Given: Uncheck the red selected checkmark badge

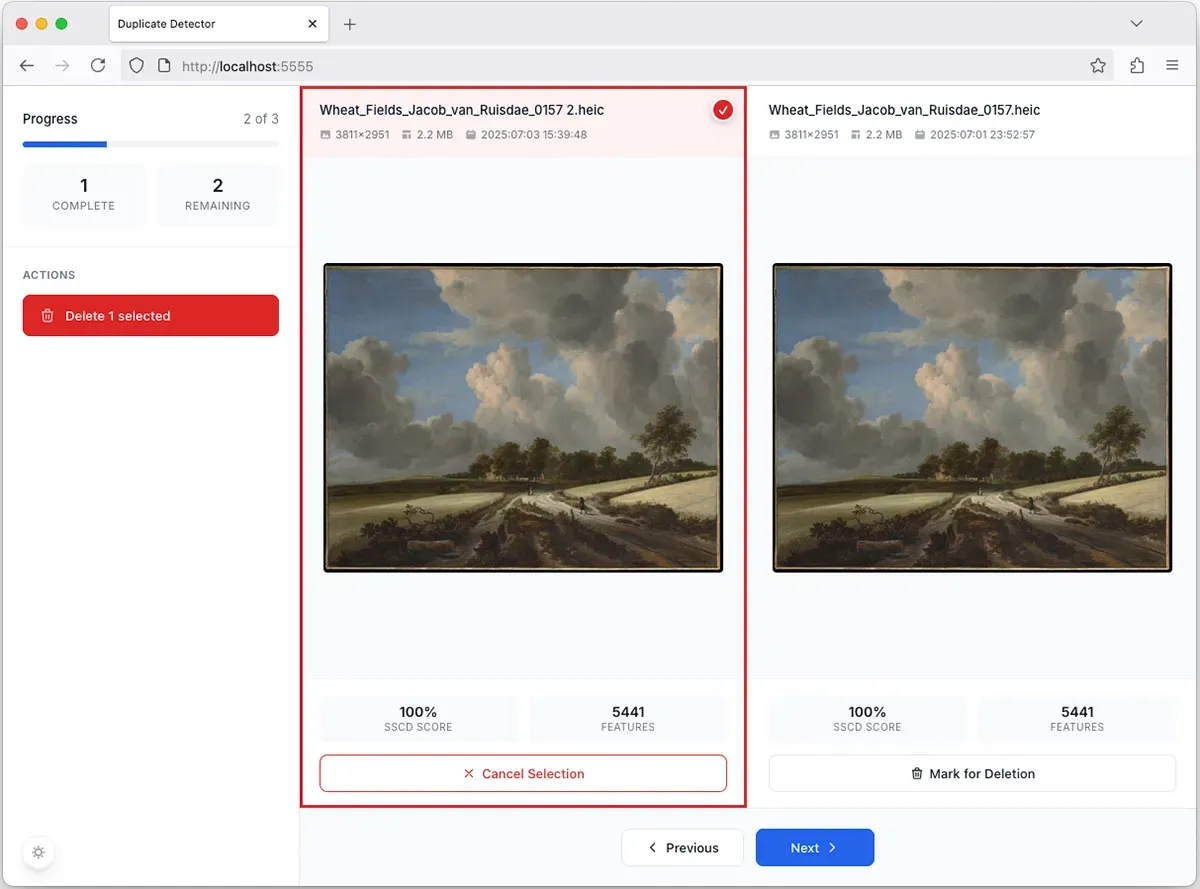Looking at the screenshot, I should [x=723, y=110].
